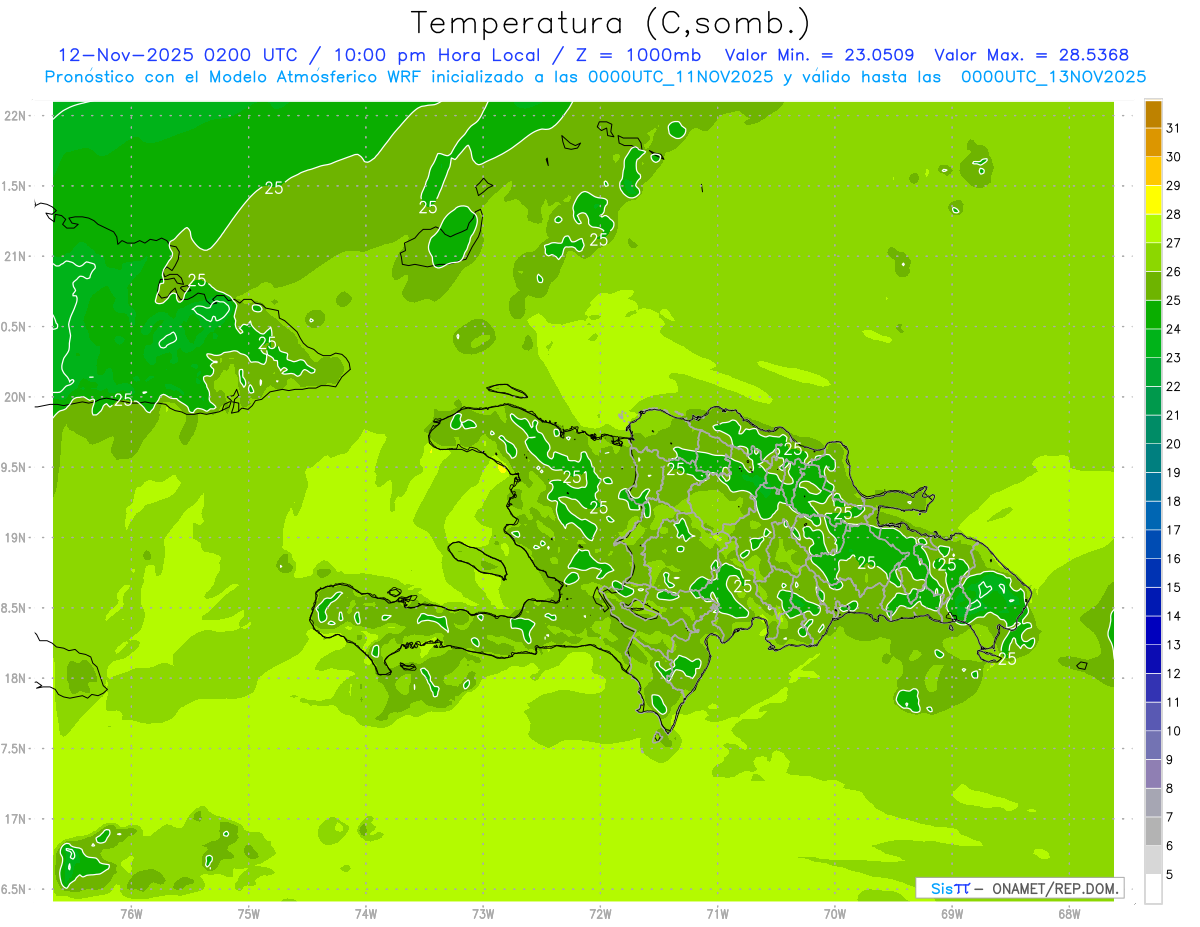
Task: Click the gray swatch between 6 and 7
Action: [1153, 832]
